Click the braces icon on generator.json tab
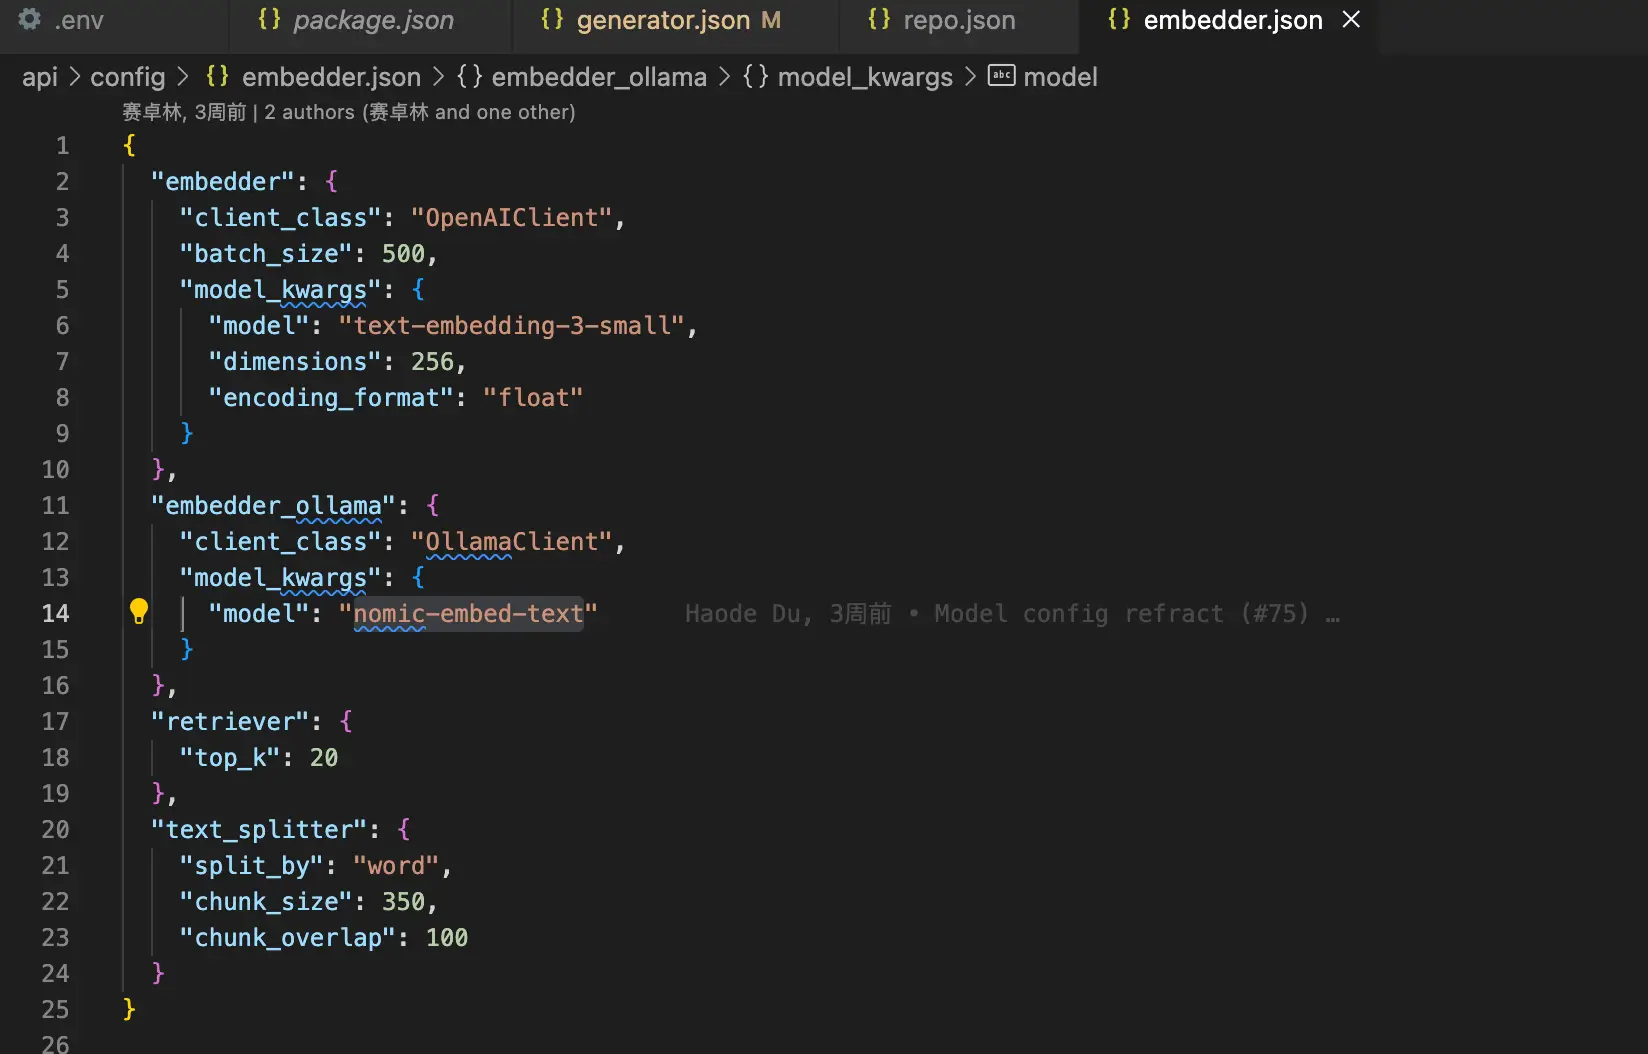The image size is (1648, 1054). [552, 19]
